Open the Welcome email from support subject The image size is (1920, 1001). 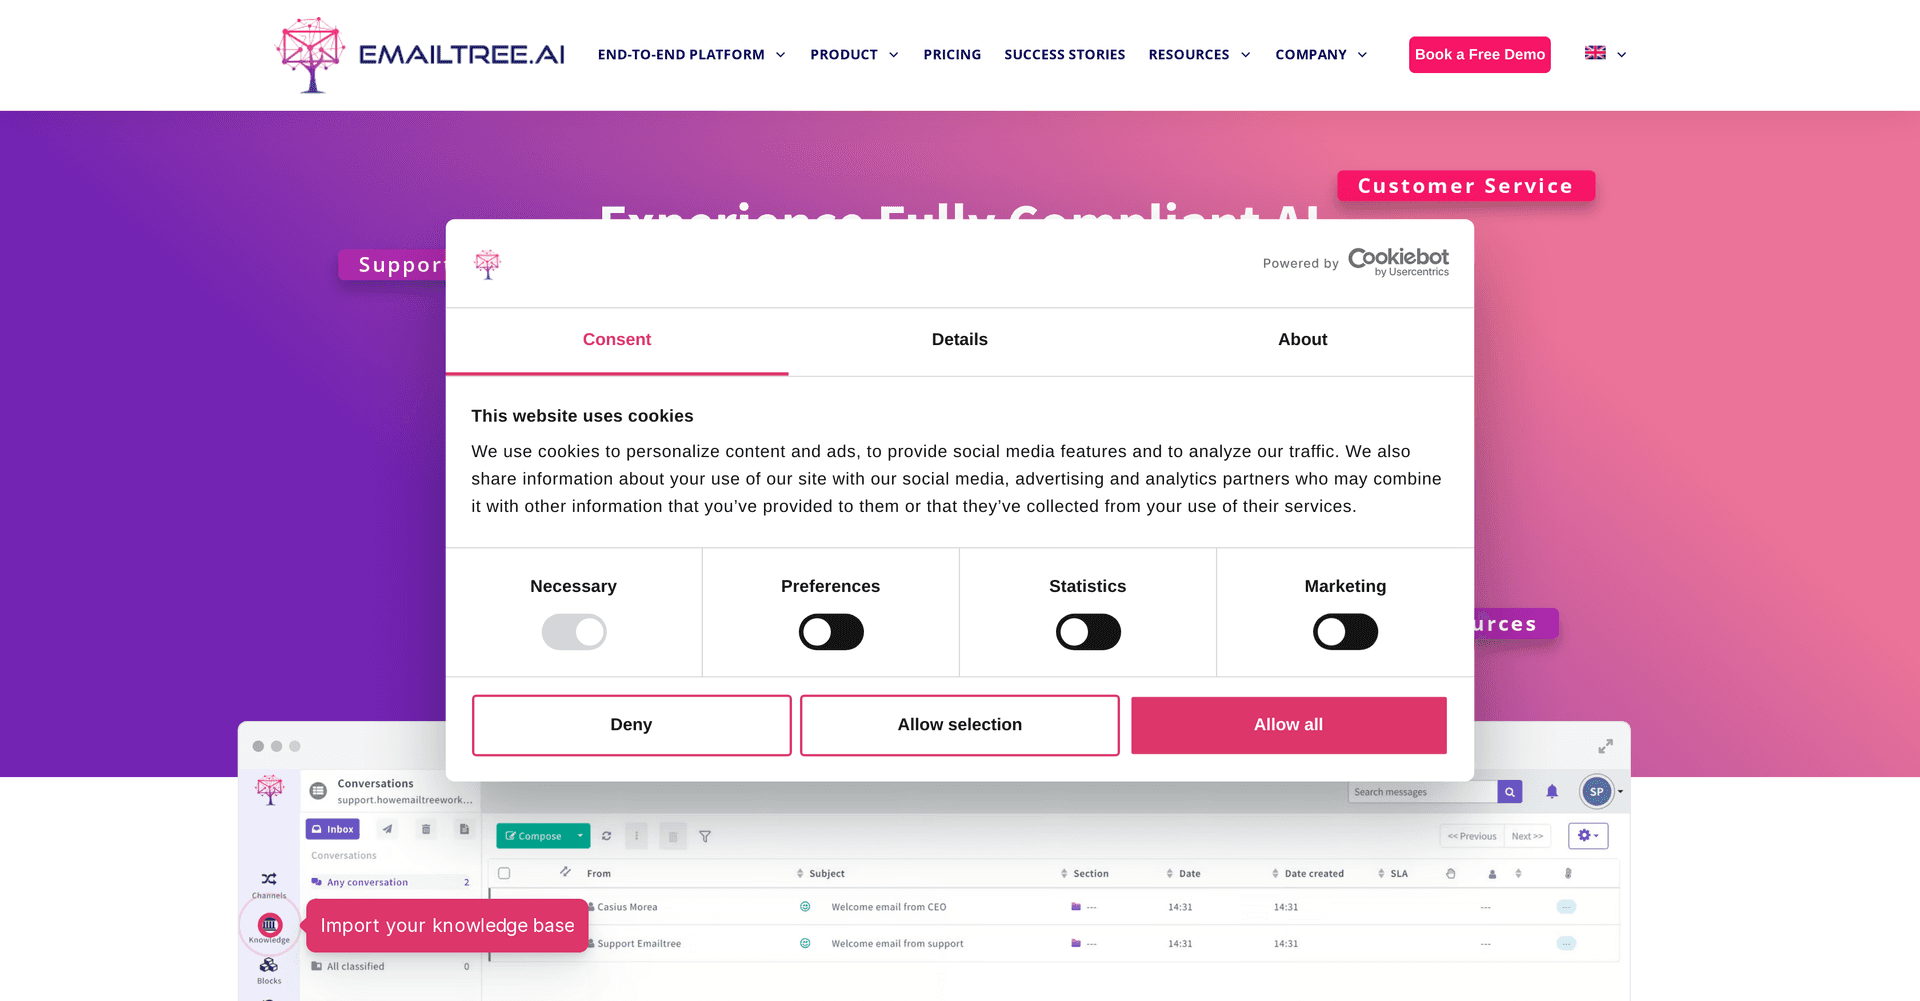click(x=897, y=944)
